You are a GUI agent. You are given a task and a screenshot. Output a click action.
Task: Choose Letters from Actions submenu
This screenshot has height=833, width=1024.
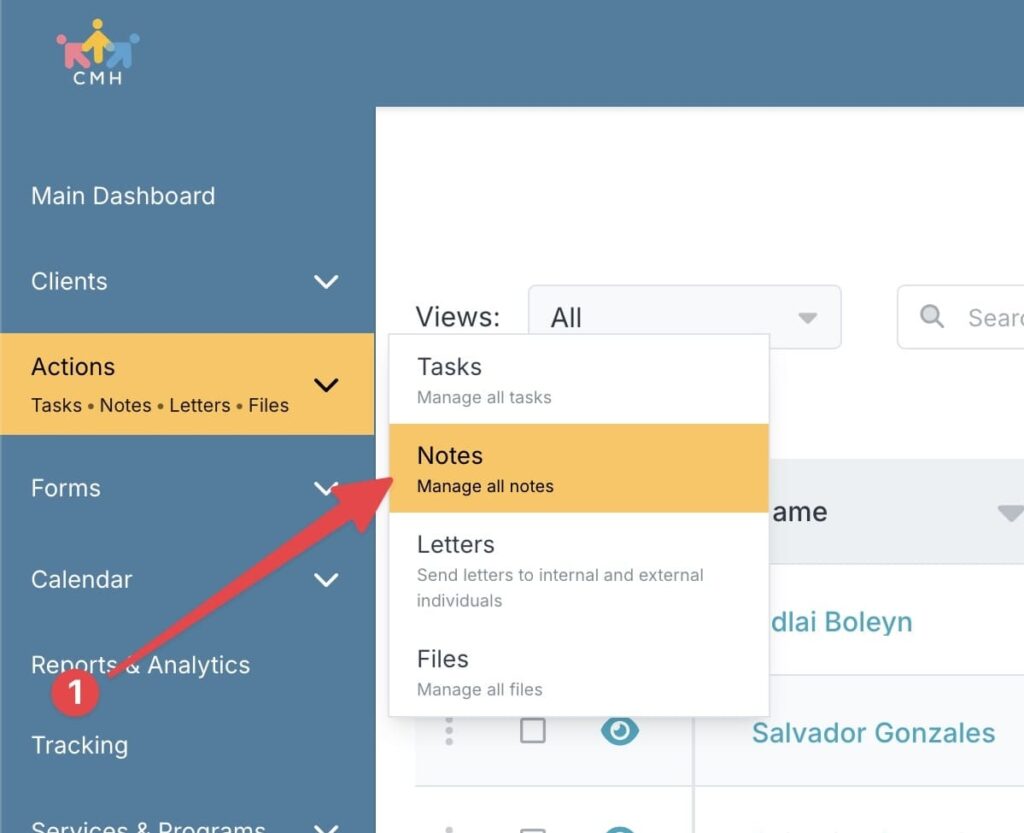[579, 570]
